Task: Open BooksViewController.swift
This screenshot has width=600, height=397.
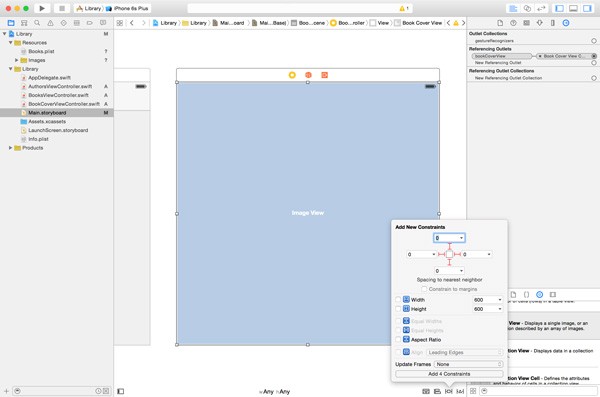Action: click(58, 95)
